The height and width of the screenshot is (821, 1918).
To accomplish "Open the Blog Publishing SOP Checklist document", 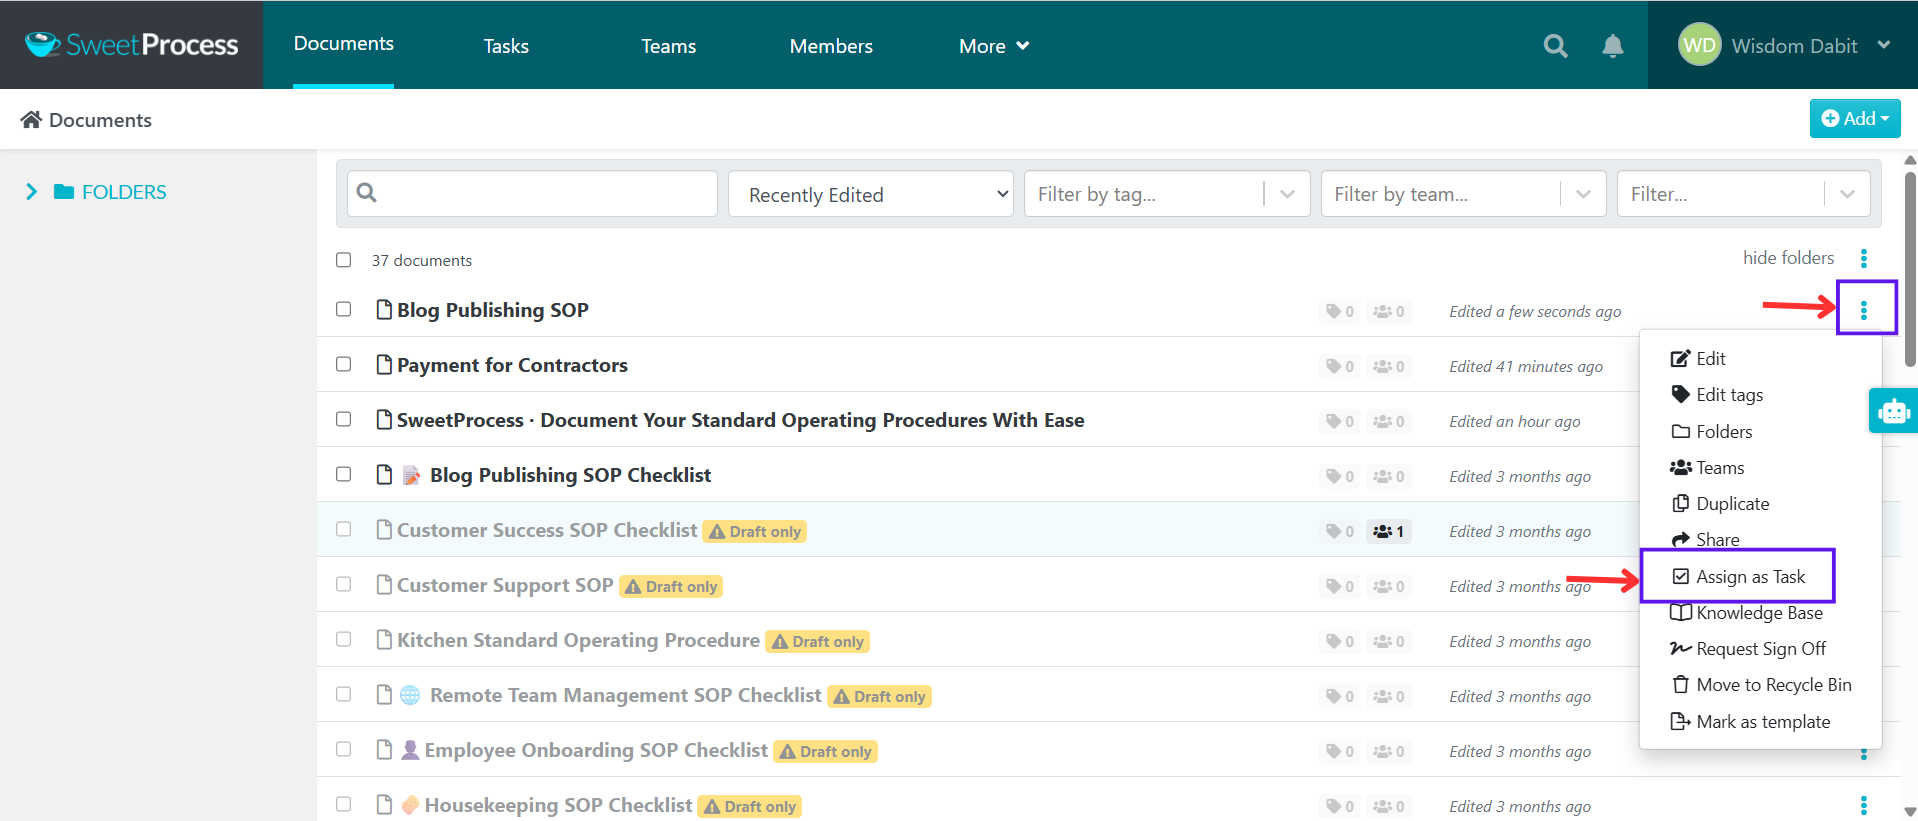I will pyautogui.click(x=570, y=475).
